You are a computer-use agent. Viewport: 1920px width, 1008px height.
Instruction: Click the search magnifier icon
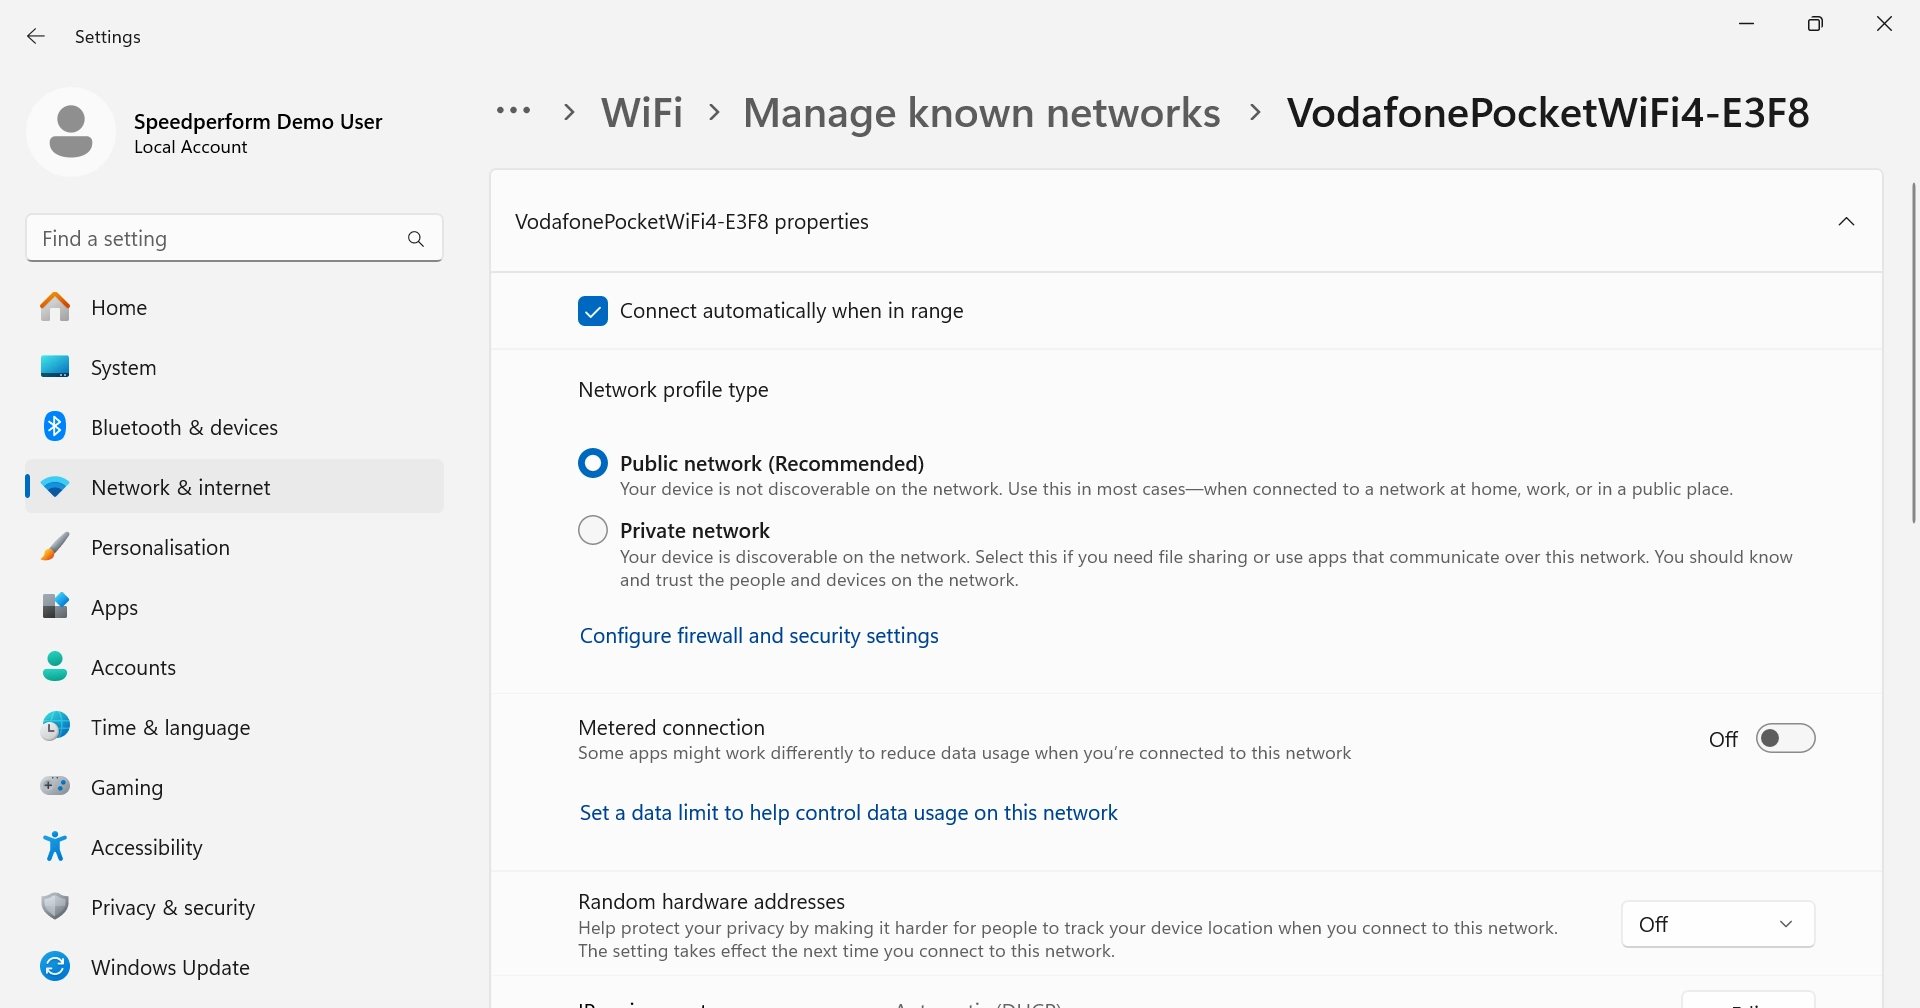(x=416, y=239)
